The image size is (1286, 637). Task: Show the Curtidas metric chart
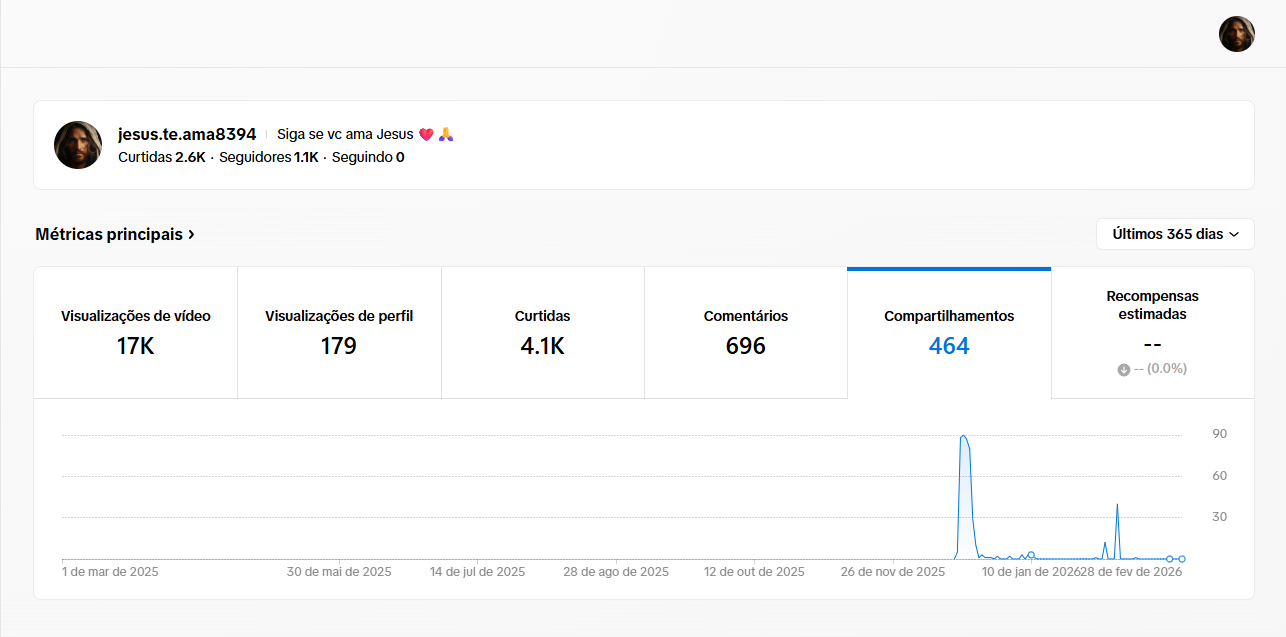542,332
